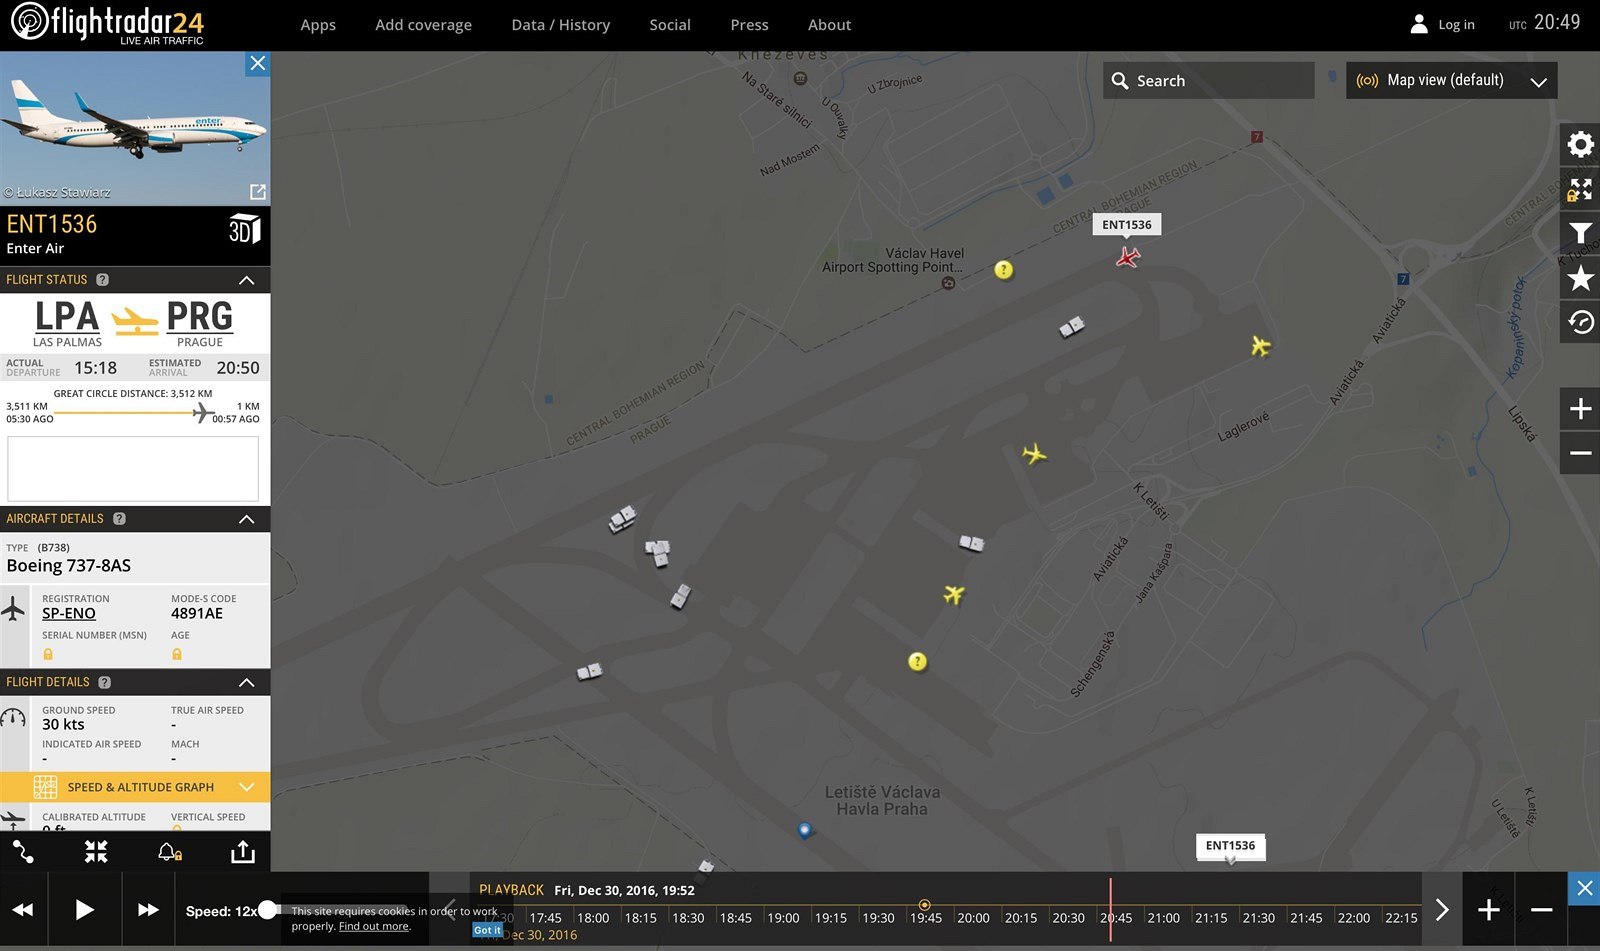The height and width of the screenshot is (951, 1600).
Task: Open the Add coverage menu item
Action: (x=423, y=25)
